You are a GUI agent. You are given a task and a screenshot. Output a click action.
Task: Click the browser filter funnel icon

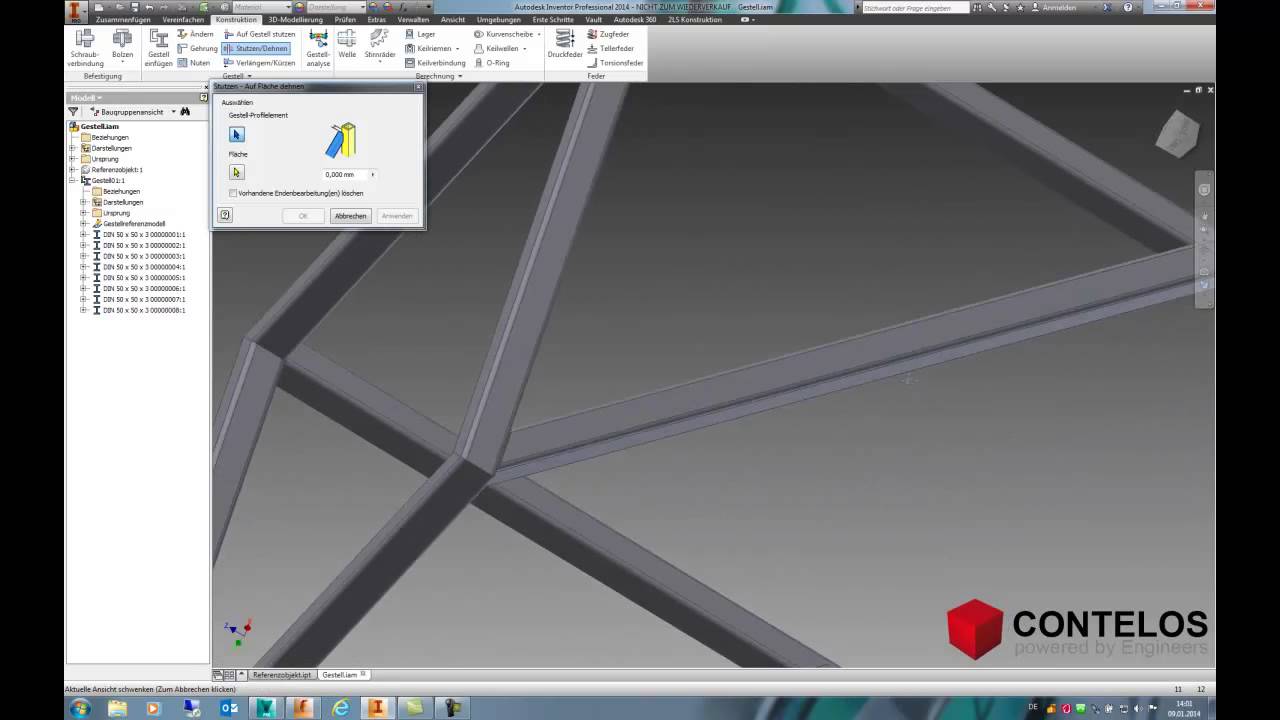[73, 112]
